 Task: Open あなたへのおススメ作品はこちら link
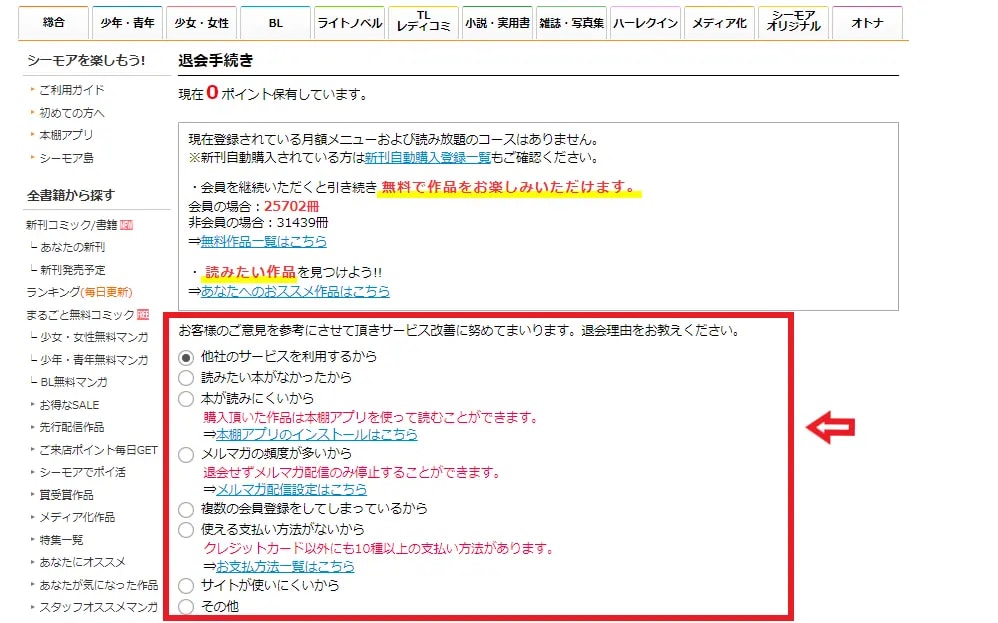[295, 291]
